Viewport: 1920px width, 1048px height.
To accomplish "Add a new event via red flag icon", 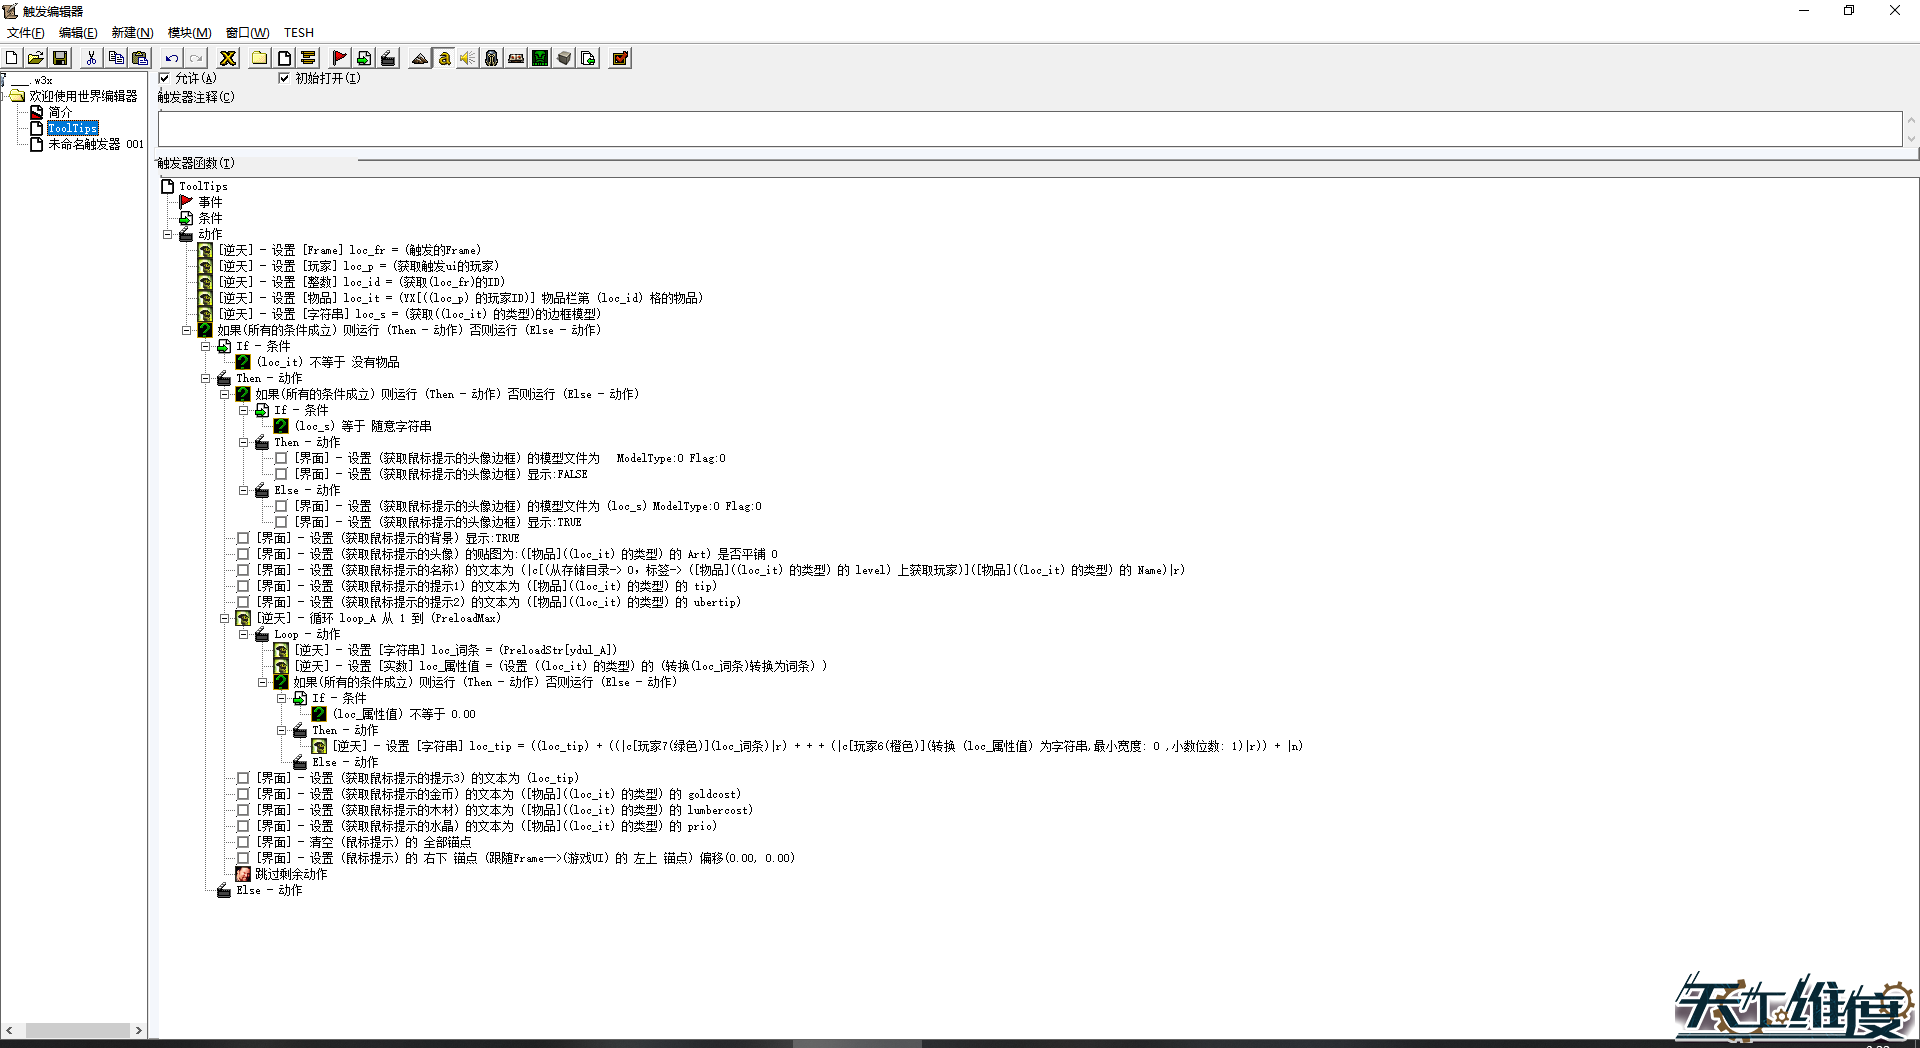I will tap(339, 58).
